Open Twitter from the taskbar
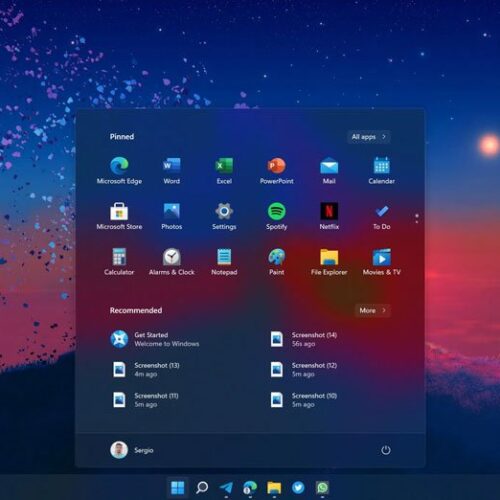This screenshot has height=500, width=500. click(x=298, y=488)
